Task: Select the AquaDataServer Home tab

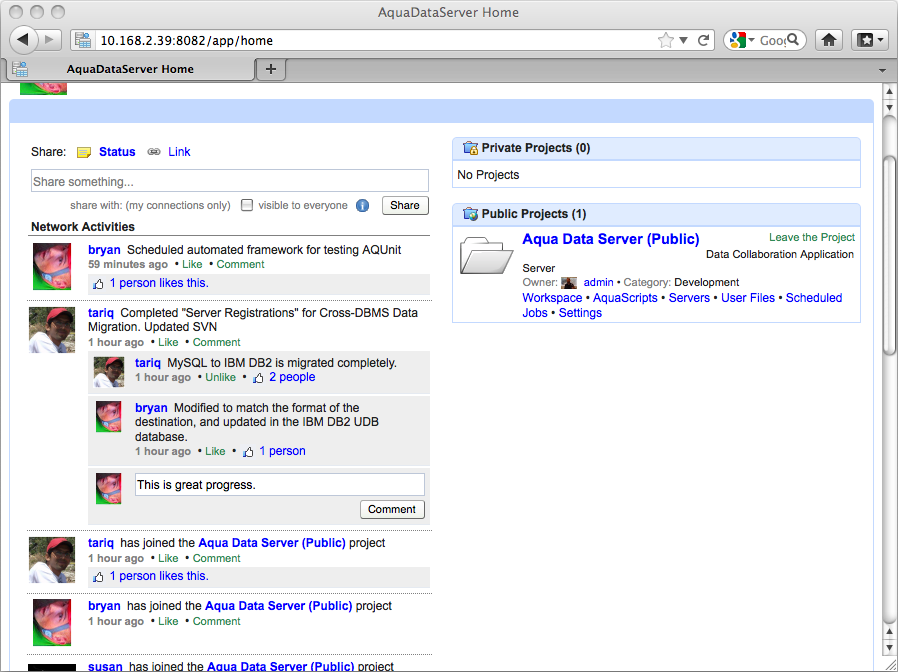Action: (130, 69)
